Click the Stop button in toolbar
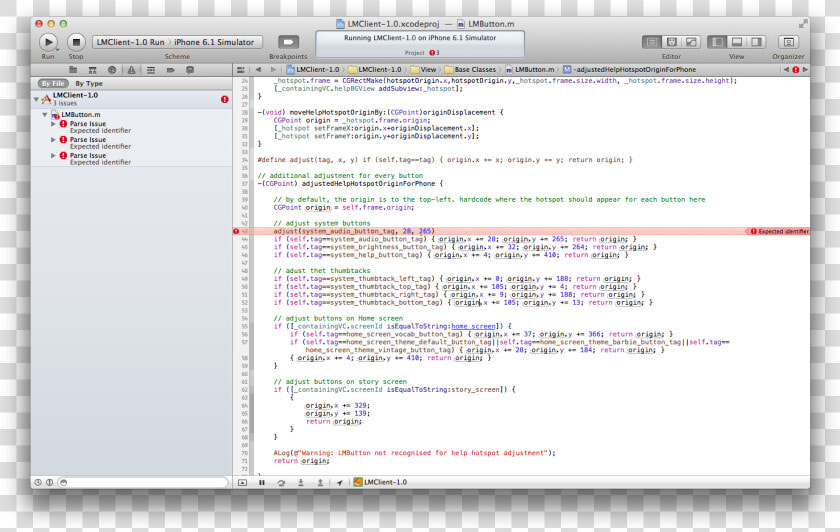 76,42
